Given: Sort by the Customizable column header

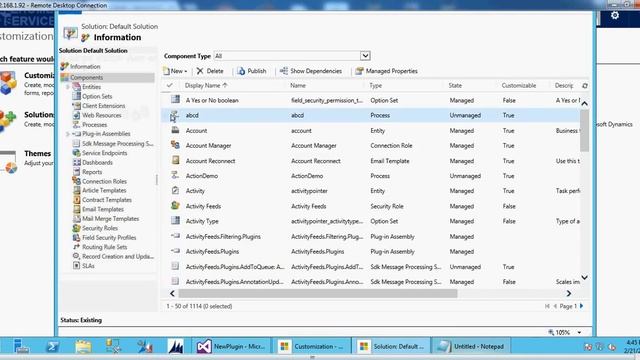Looking at the screenshot, I should click(519, 85).
